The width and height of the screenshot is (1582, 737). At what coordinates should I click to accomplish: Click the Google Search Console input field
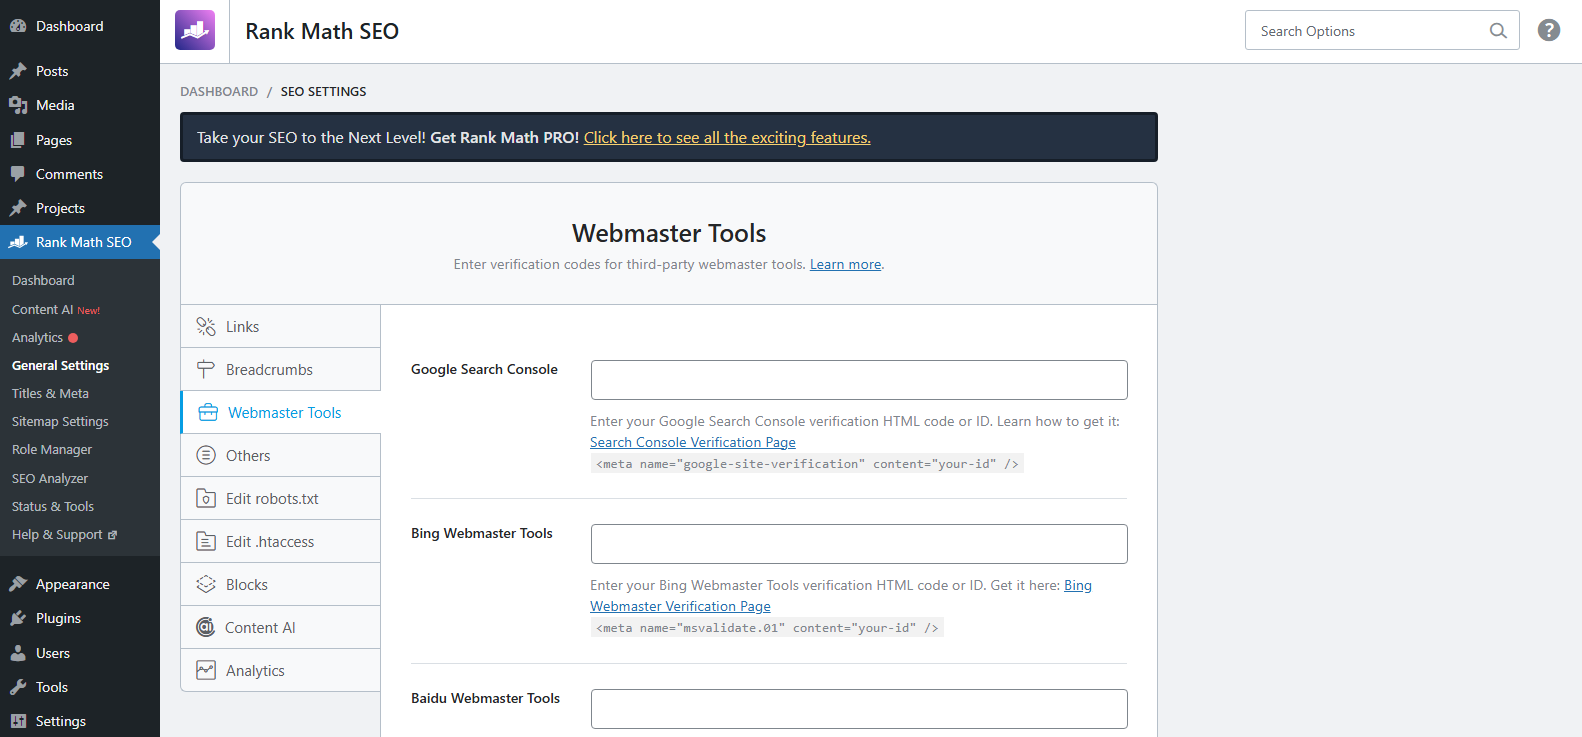(859, 380)
